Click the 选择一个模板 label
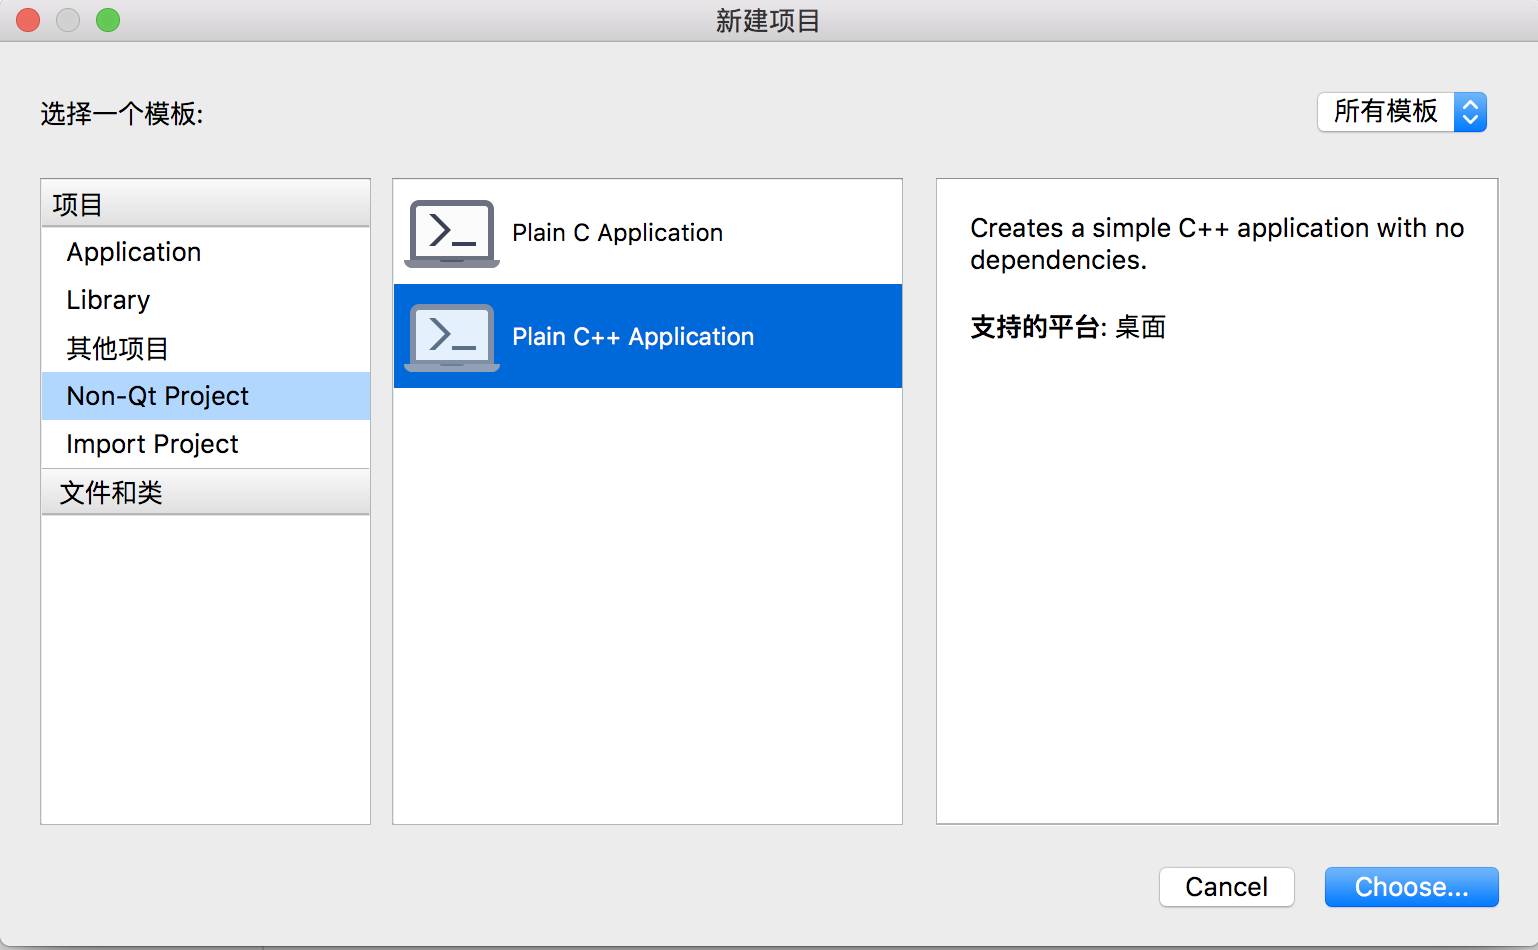 click(x=121, y=115)
